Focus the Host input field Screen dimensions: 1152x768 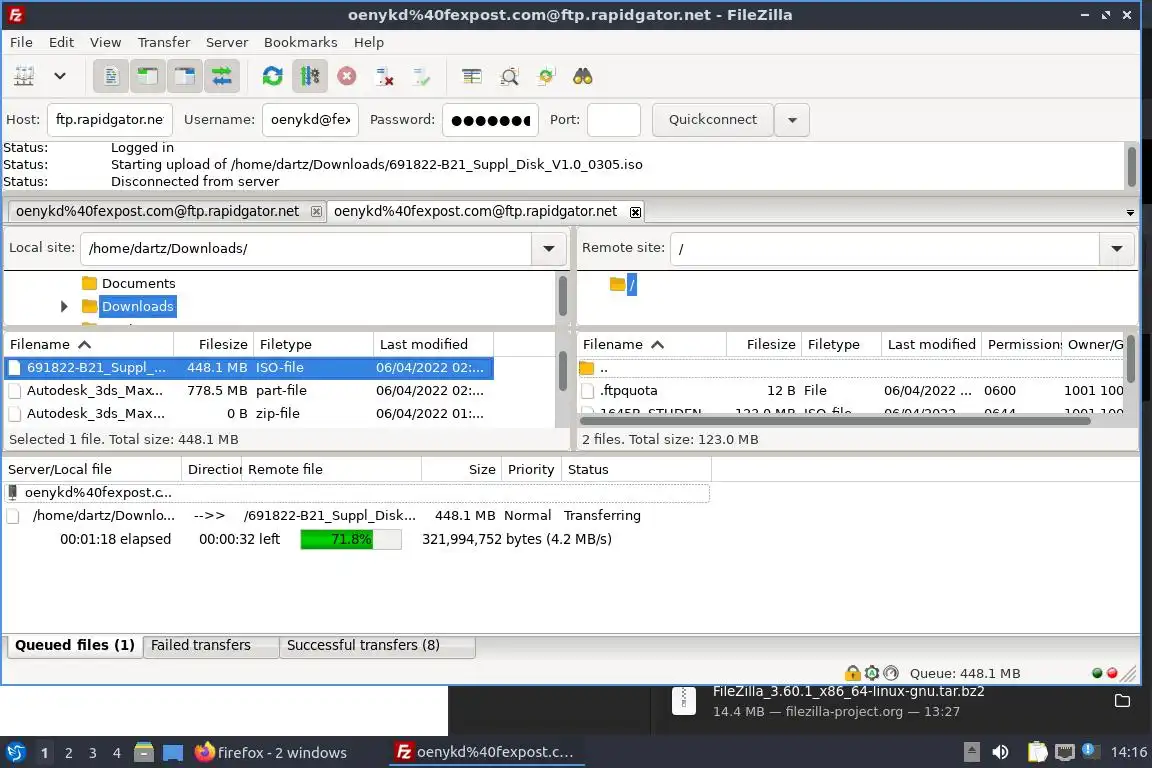[x=110, y=120]
